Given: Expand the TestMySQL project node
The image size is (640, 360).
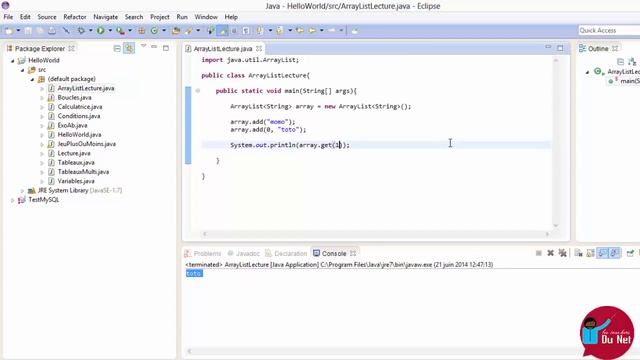Looking at the screenshot, I should 13,200.
